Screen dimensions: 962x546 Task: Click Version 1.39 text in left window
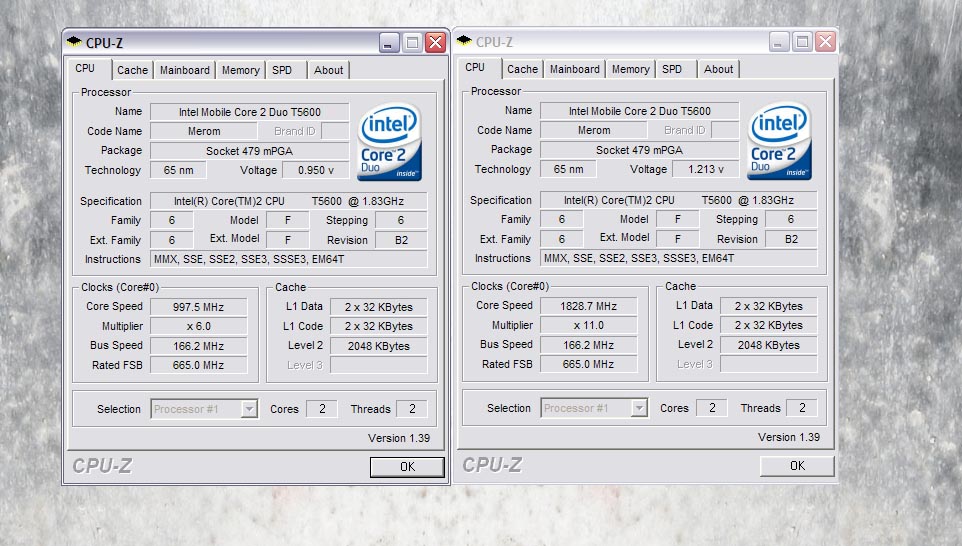pyautogui.click(x=399, y=438)
